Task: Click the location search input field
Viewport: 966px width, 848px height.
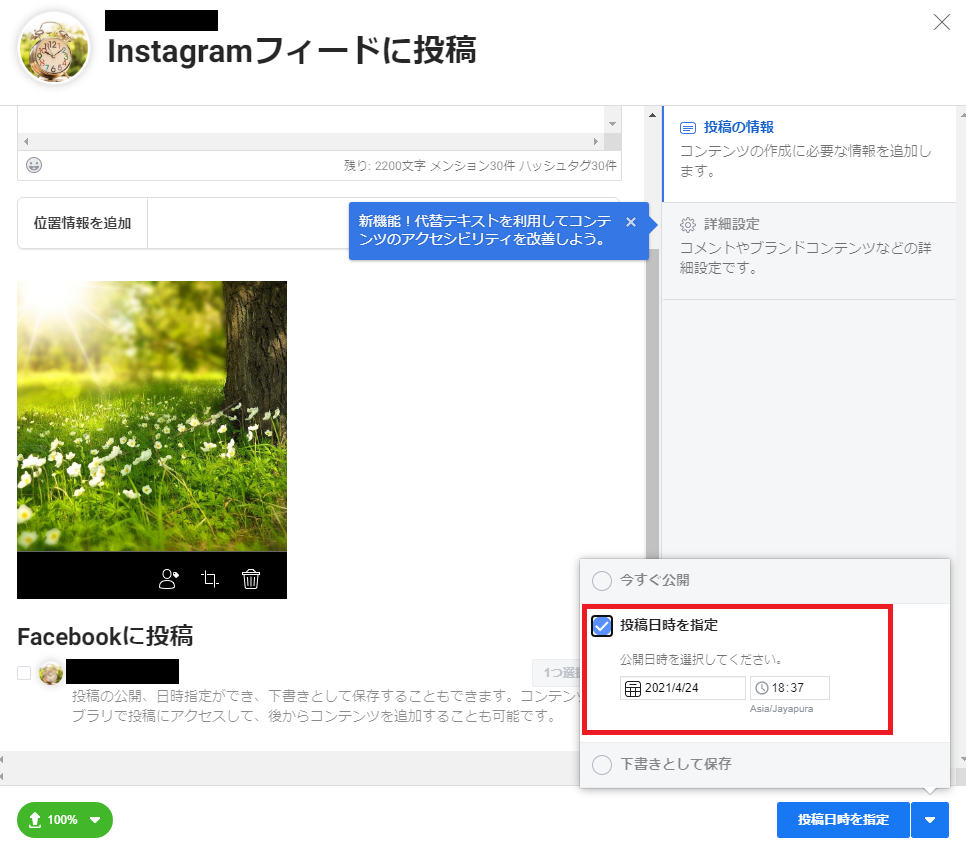Action: (x=248, y=223)
